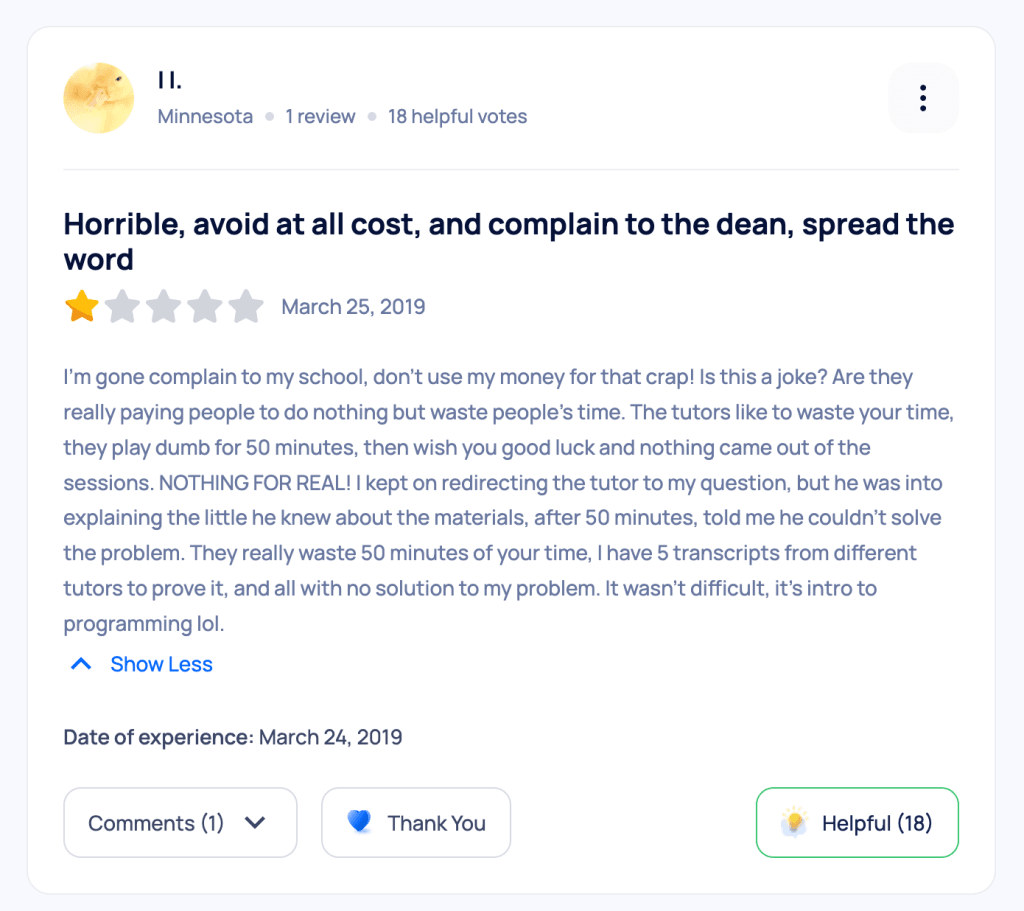
Task: Toggle the second star rating
Action: tap(122, 307)
